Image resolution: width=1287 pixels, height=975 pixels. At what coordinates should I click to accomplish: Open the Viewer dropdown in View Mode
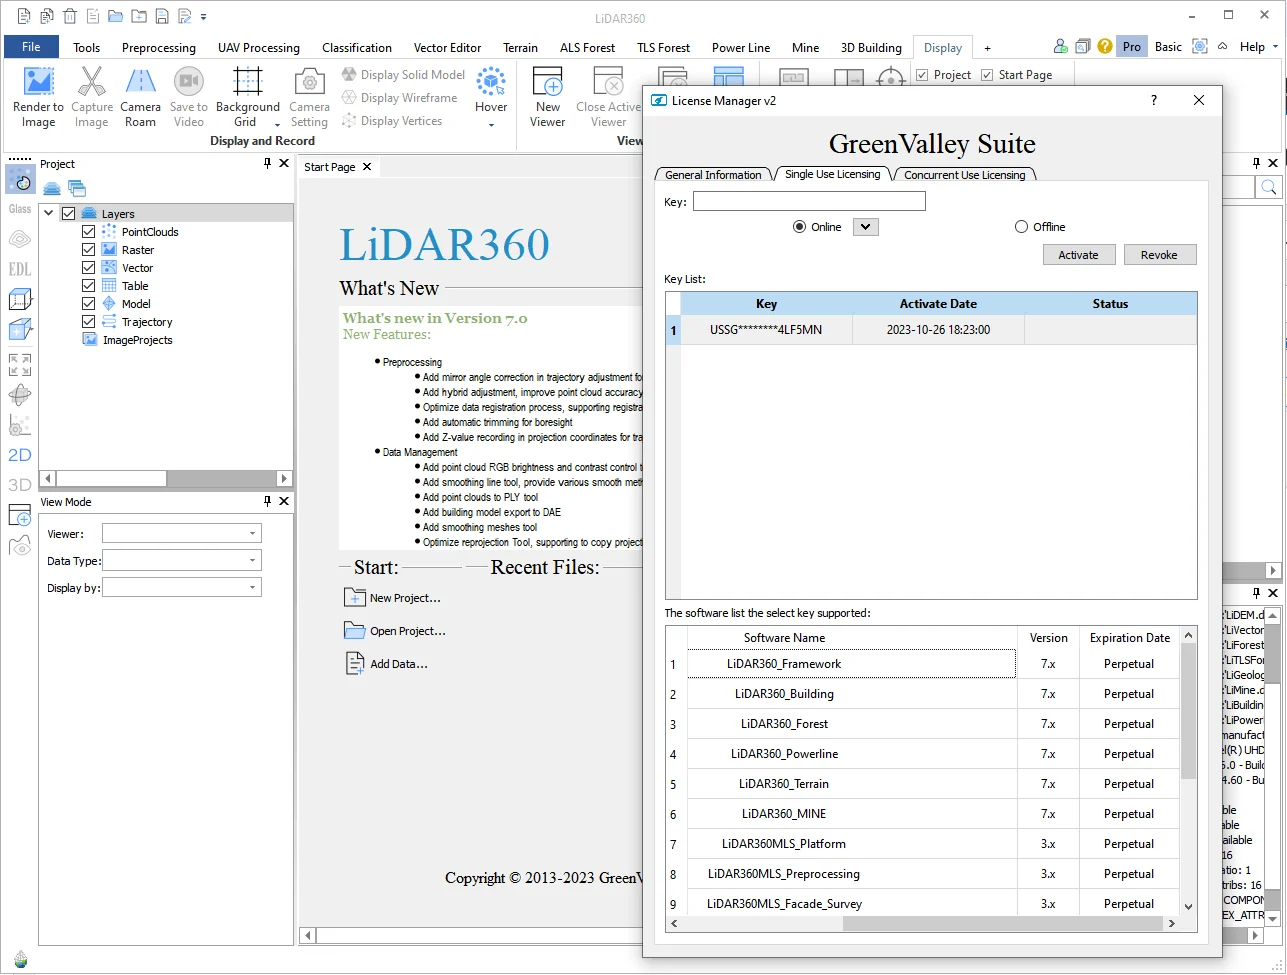[182, 534]
